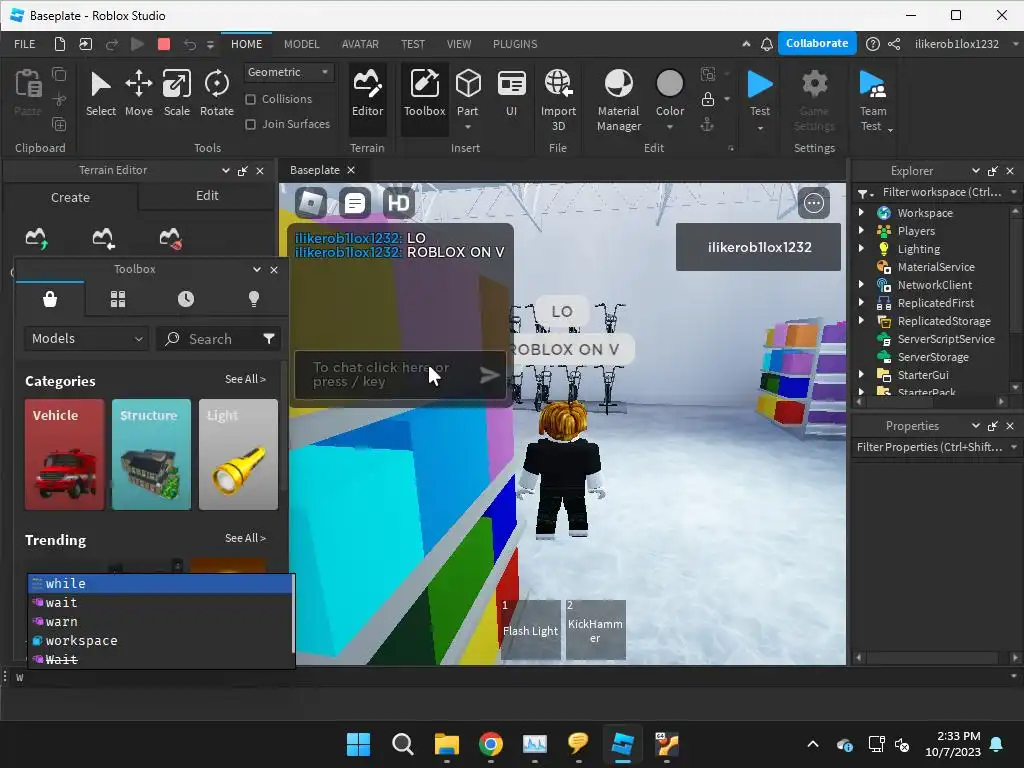
Task: Expand the NetworkClient tree node
Action: point(861,284)
